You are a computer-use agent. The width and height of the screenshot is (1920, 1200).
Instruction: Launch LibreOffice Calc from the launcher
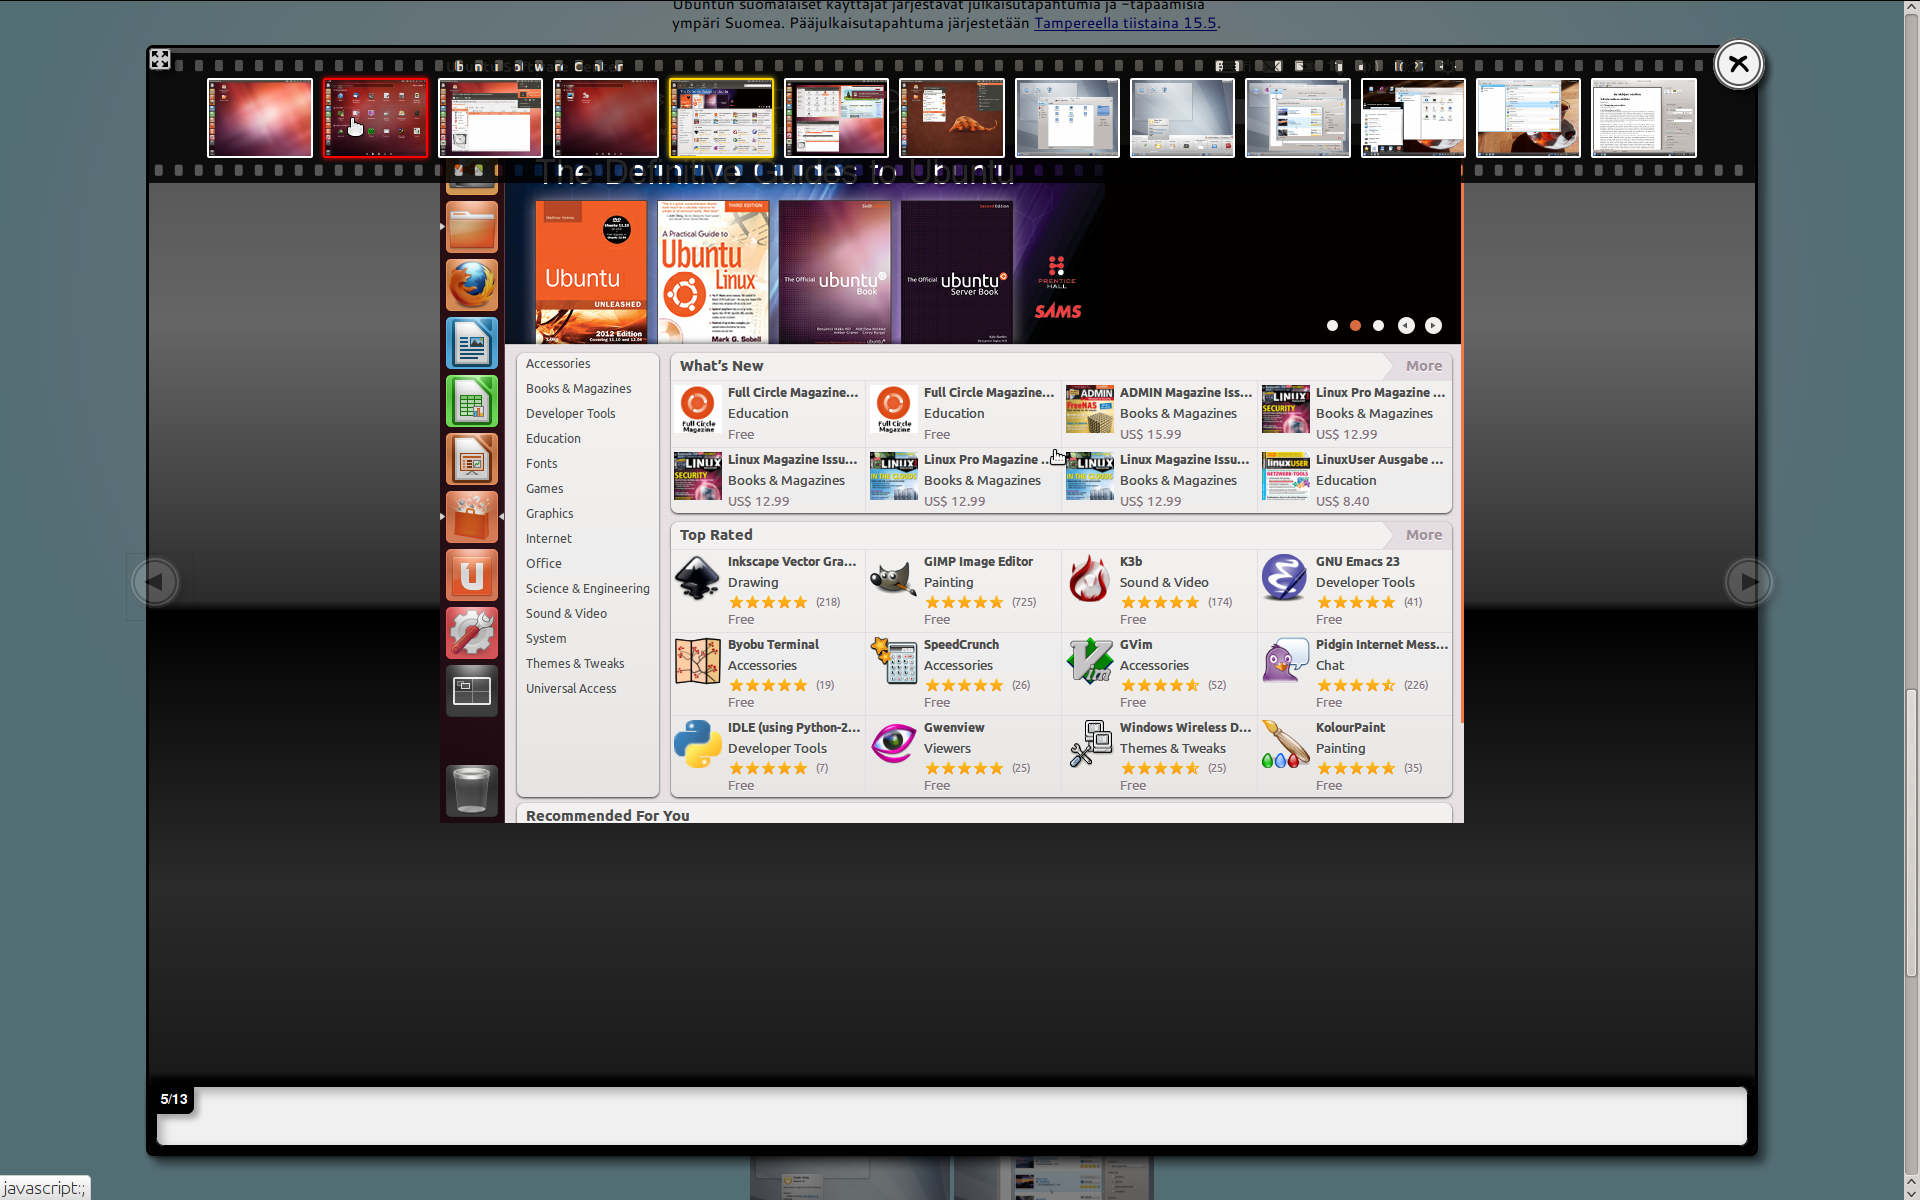click(471, 402)
